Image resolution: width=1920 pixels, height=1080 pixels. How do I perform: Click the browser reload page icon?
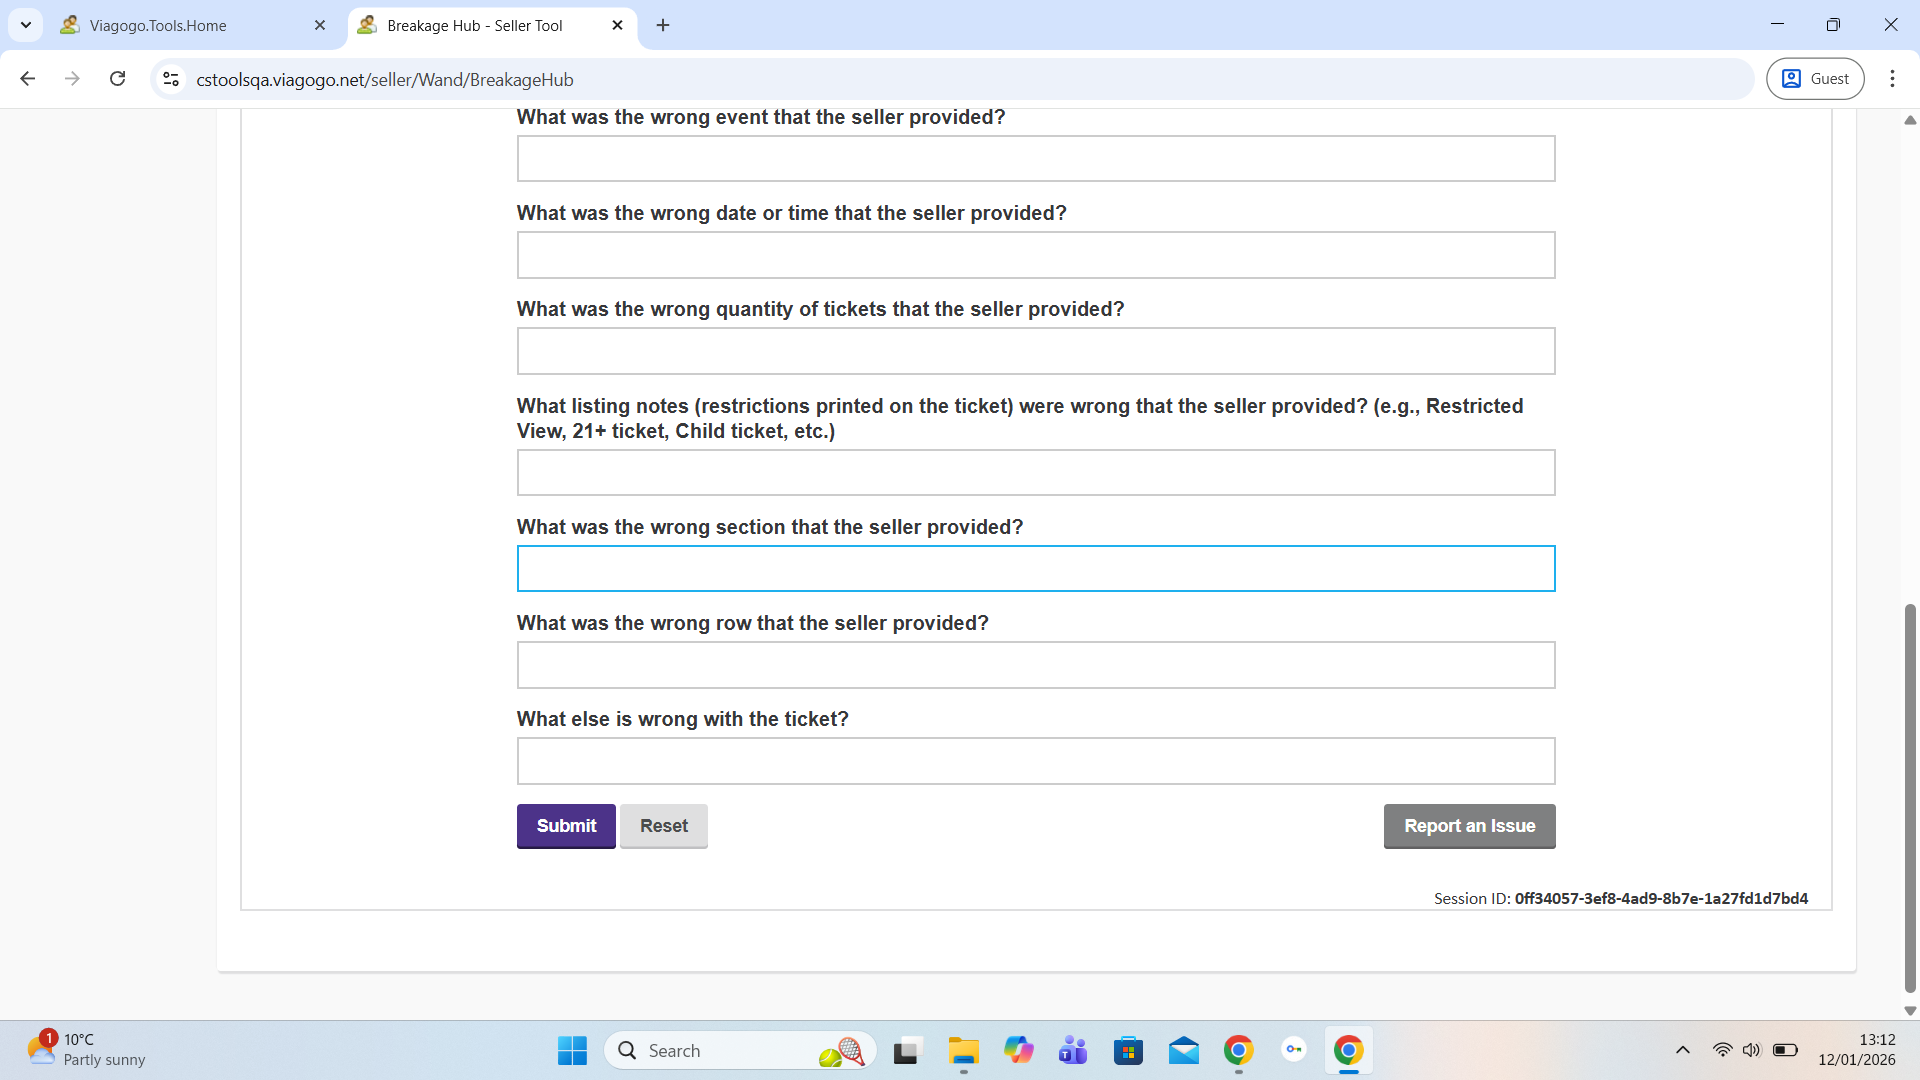click(x=118, y=79)
